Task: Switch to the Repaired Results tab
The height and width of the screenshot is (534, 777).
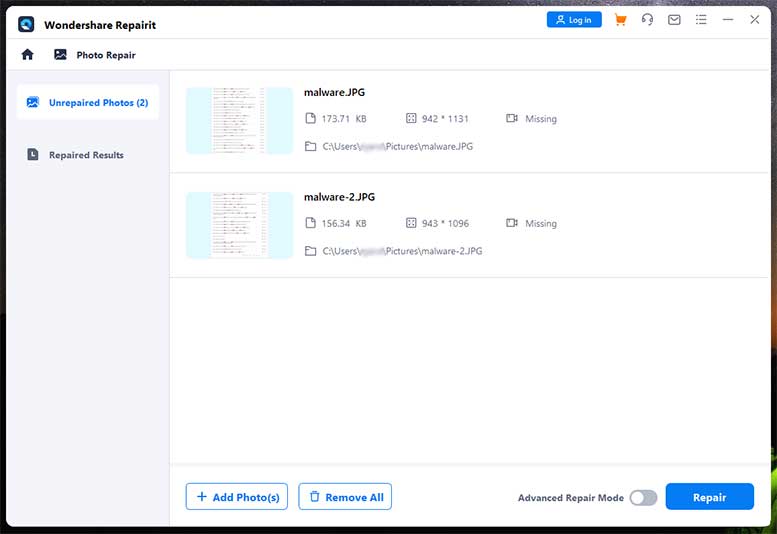Action: click(x=88, y=155)
